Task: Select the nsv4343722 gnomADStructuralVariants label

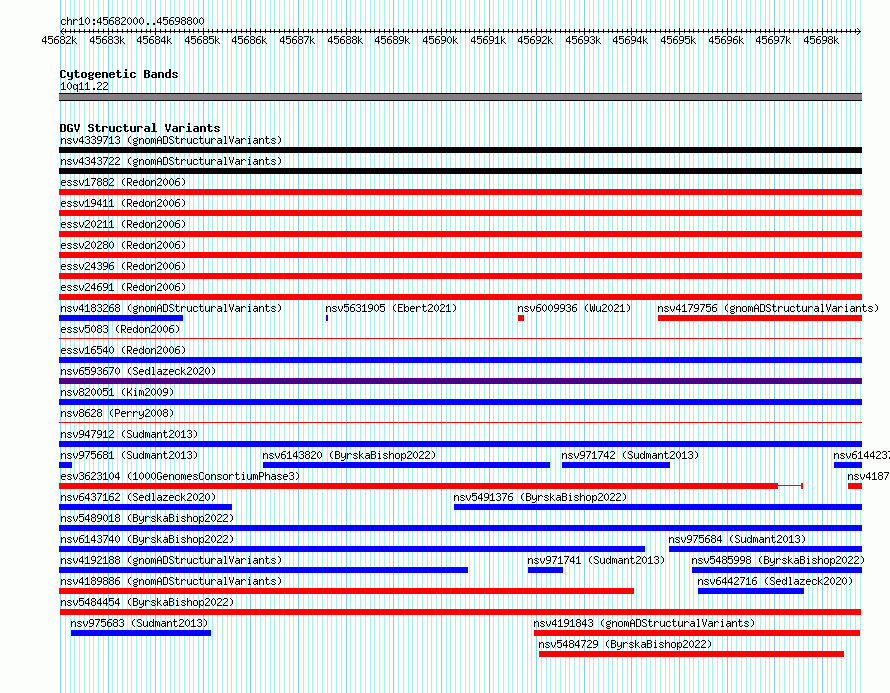Action: (x=171, y=161)
